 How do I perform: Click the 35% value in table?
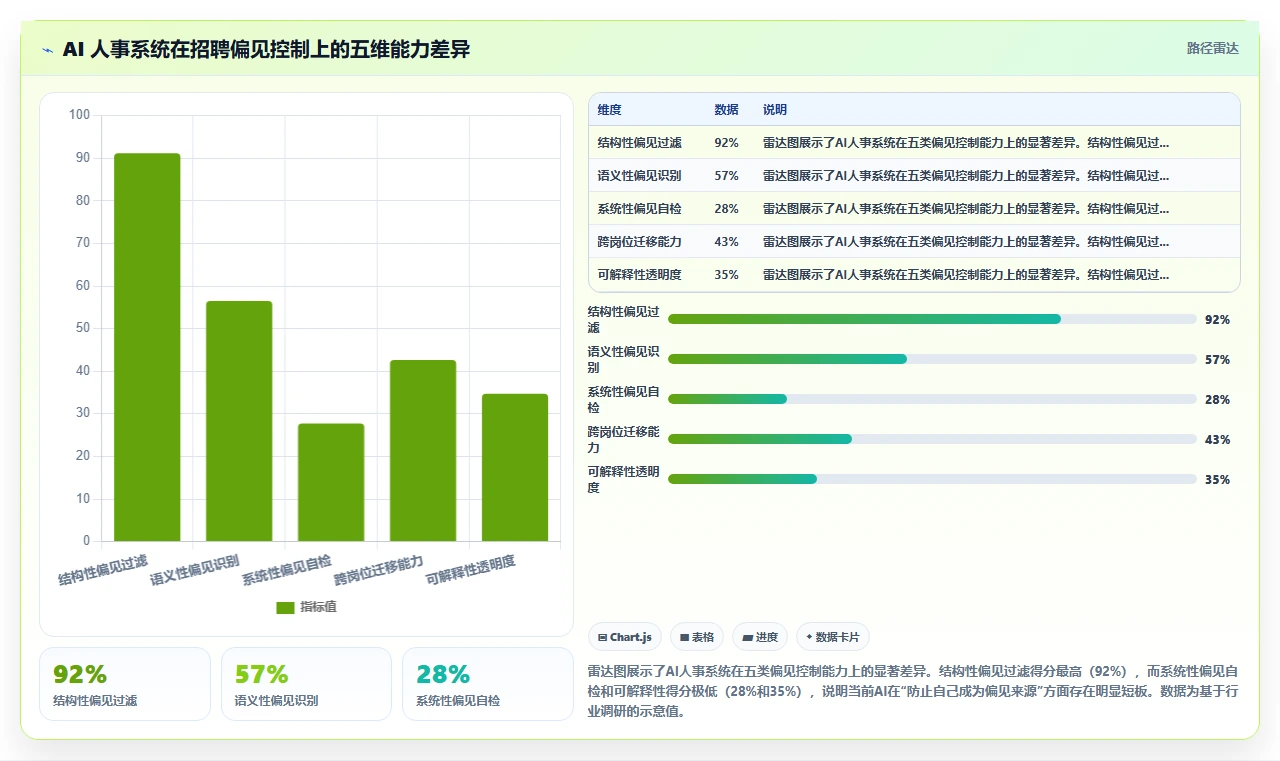coord(726,275)
